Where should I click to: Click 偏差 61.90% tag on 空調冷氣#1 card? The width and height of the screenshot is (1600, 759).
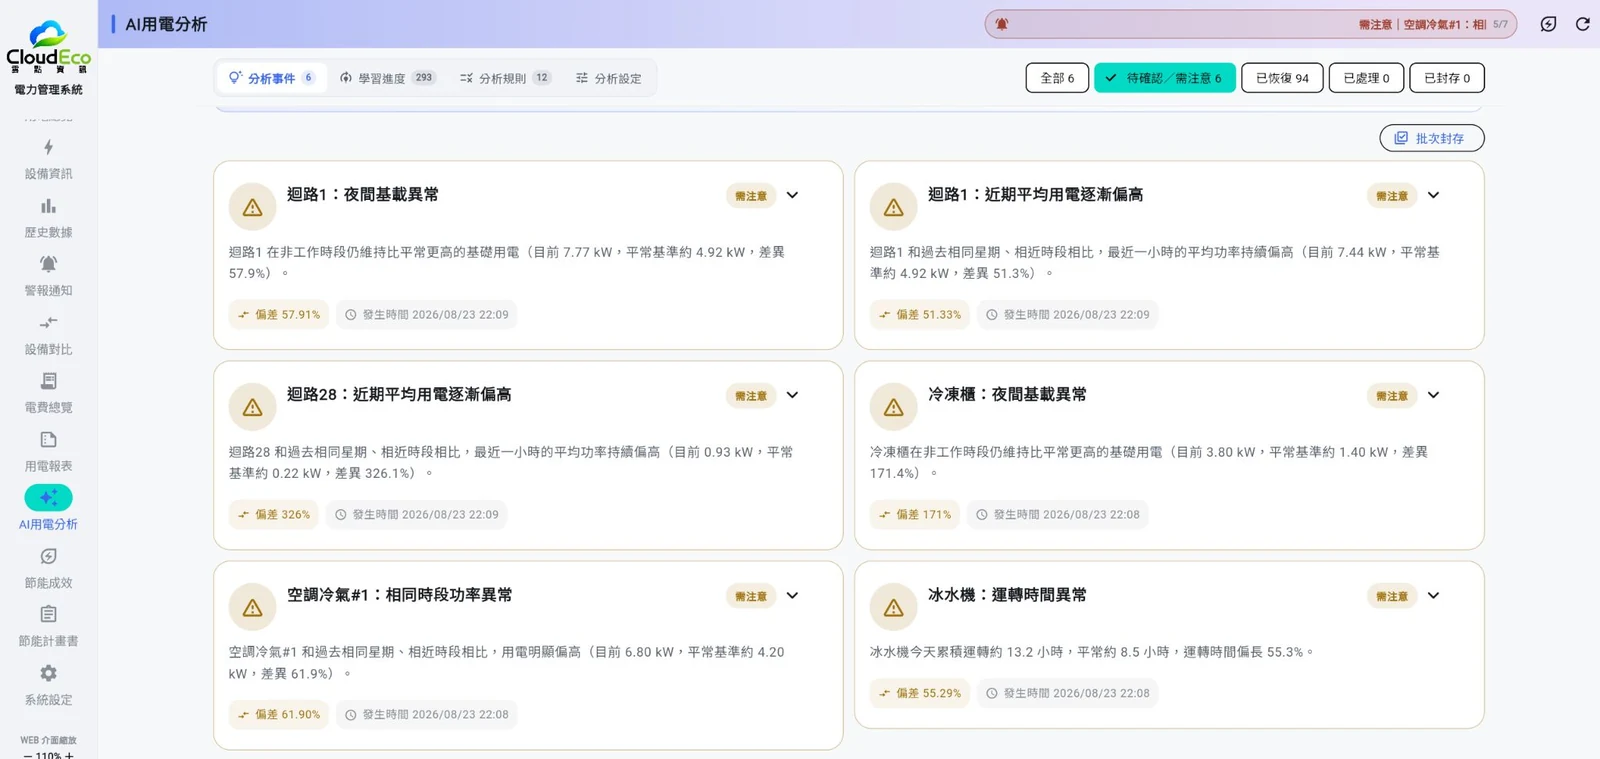pyautogui.click(x=278, y=714)
